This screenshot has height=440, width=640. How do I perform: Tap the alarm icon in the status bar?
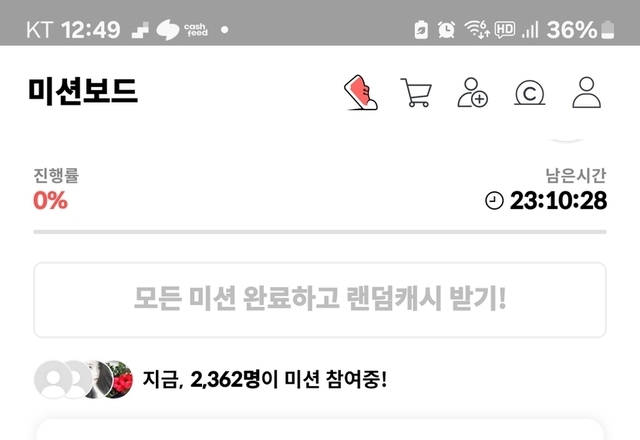coord(447,30)
